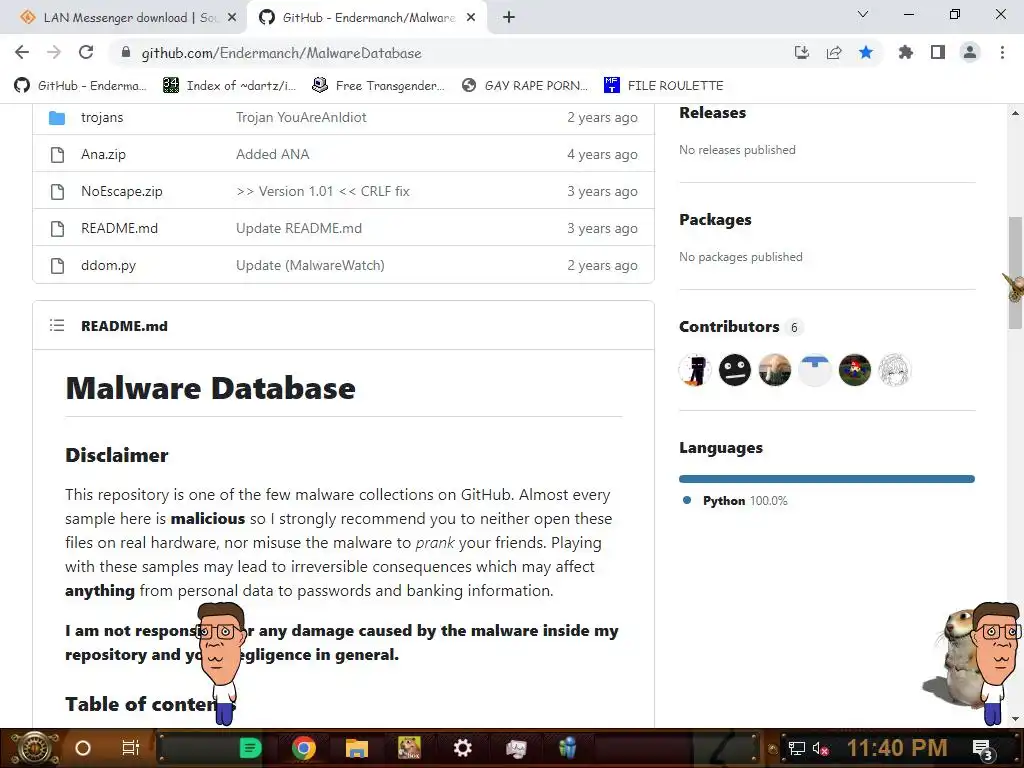Open the Chrome profile avatar
This screenshot has height=768, width=1024.
click(x=970, y=52)
